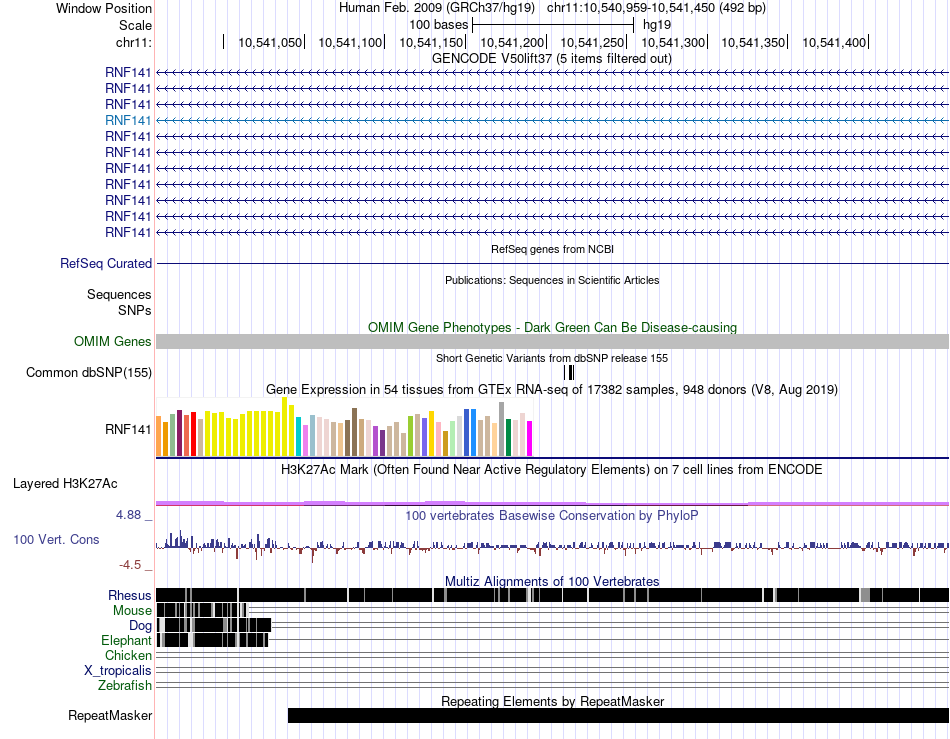Open the 'OMIM Gene Phenotypes' track title
Image resolution: width=950 pixels, height=739 pixels.
click(552, 327)
